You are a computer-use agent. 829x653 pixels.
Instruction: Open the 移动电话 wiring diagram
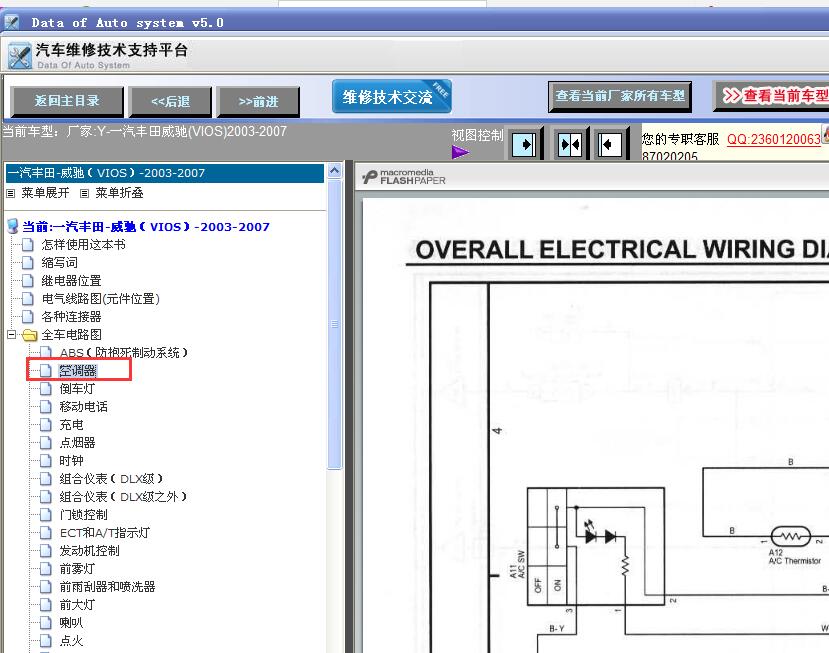[x=84, y=407]
